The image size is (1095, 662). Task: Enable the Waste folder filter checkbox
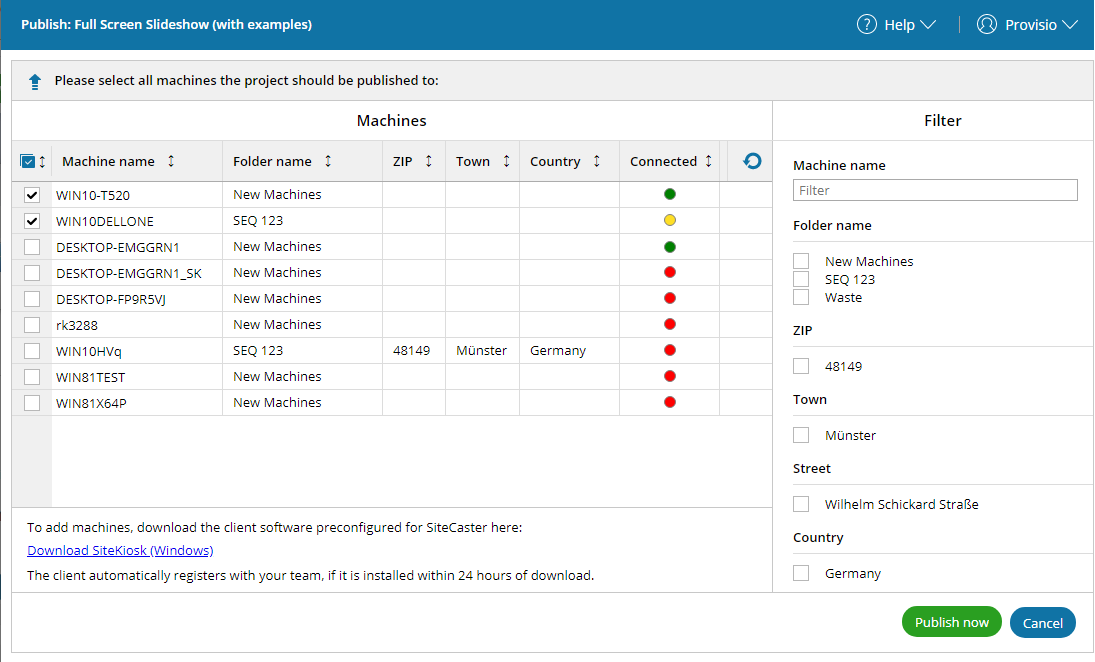pyautogui.click(x=801, y=297)
